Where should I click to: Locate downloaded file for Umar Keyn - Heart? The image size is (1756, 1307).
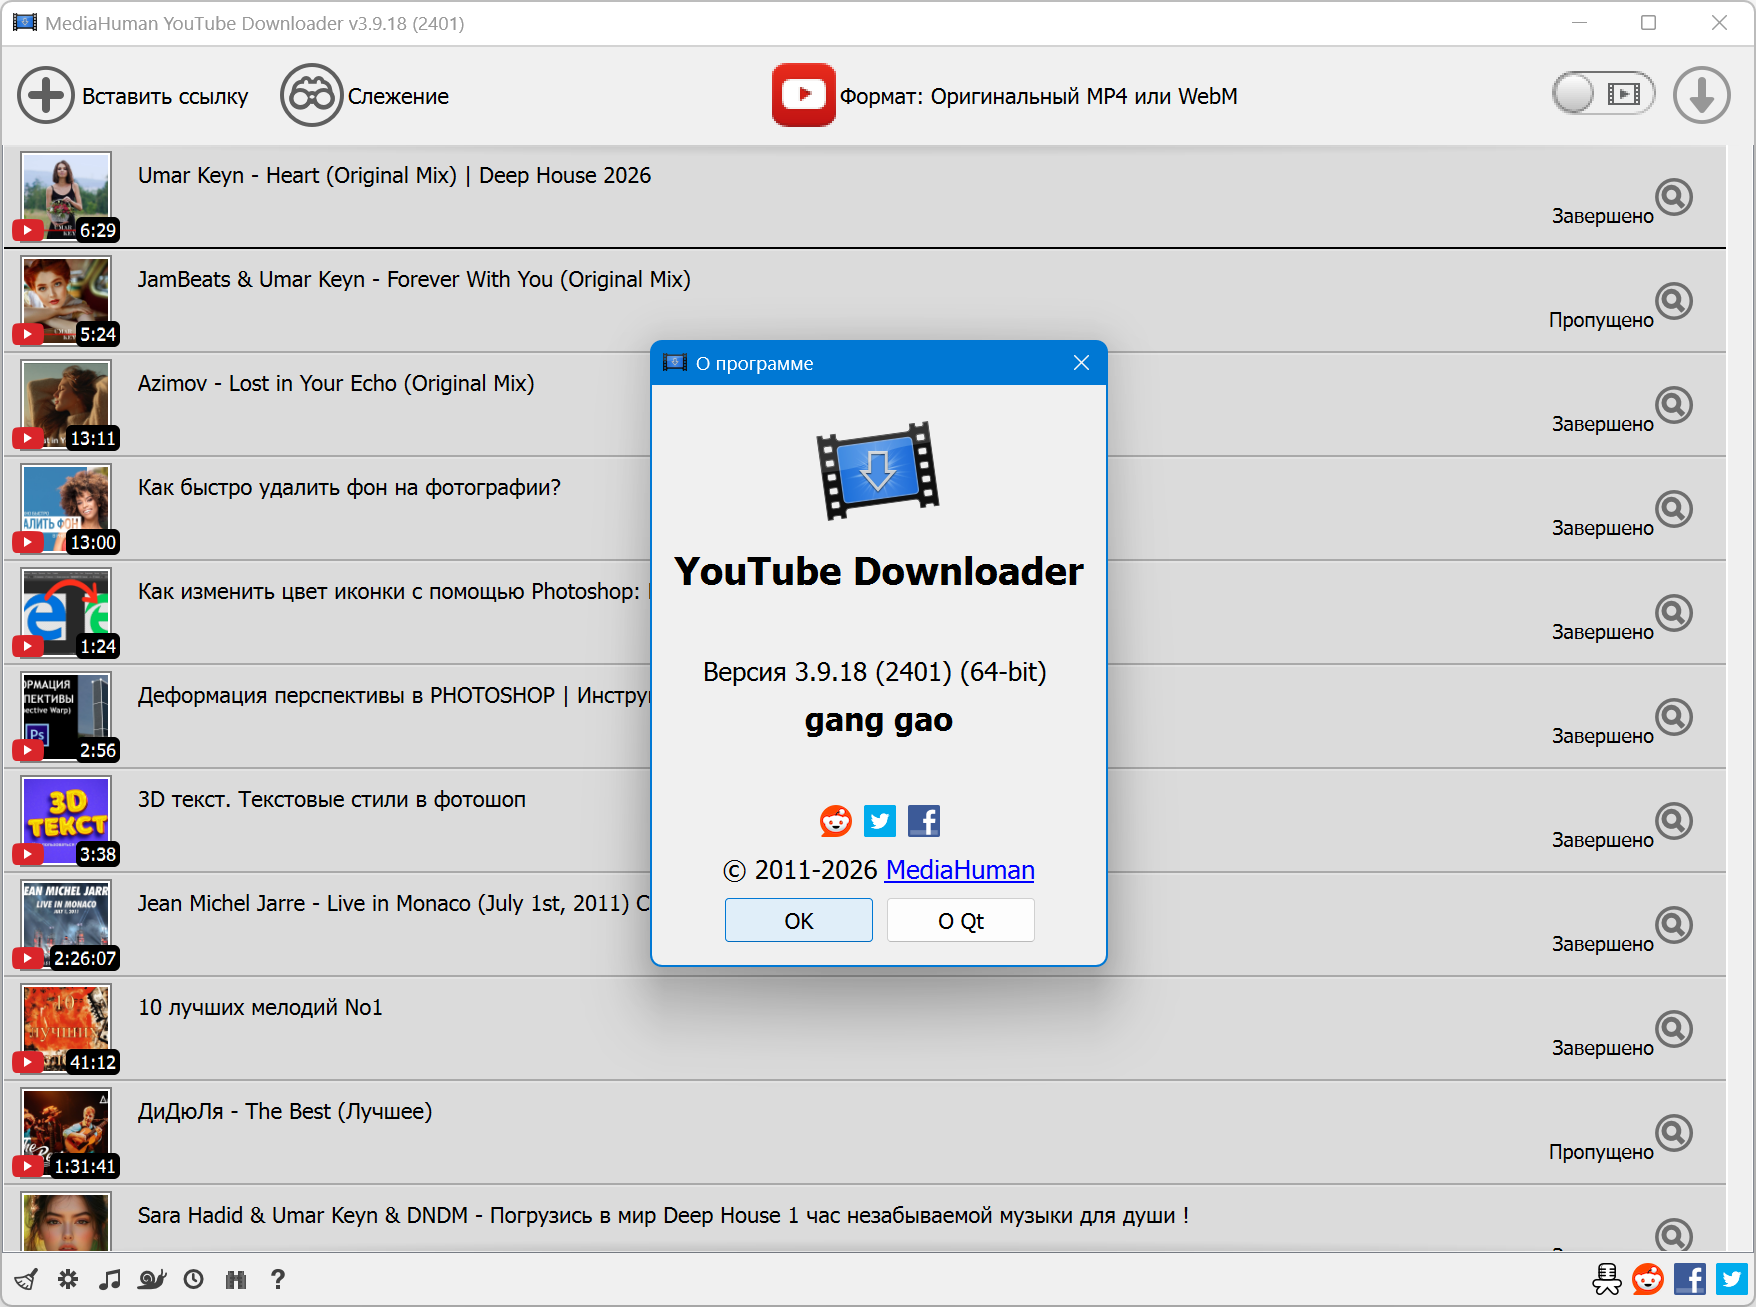[1673, 197]
